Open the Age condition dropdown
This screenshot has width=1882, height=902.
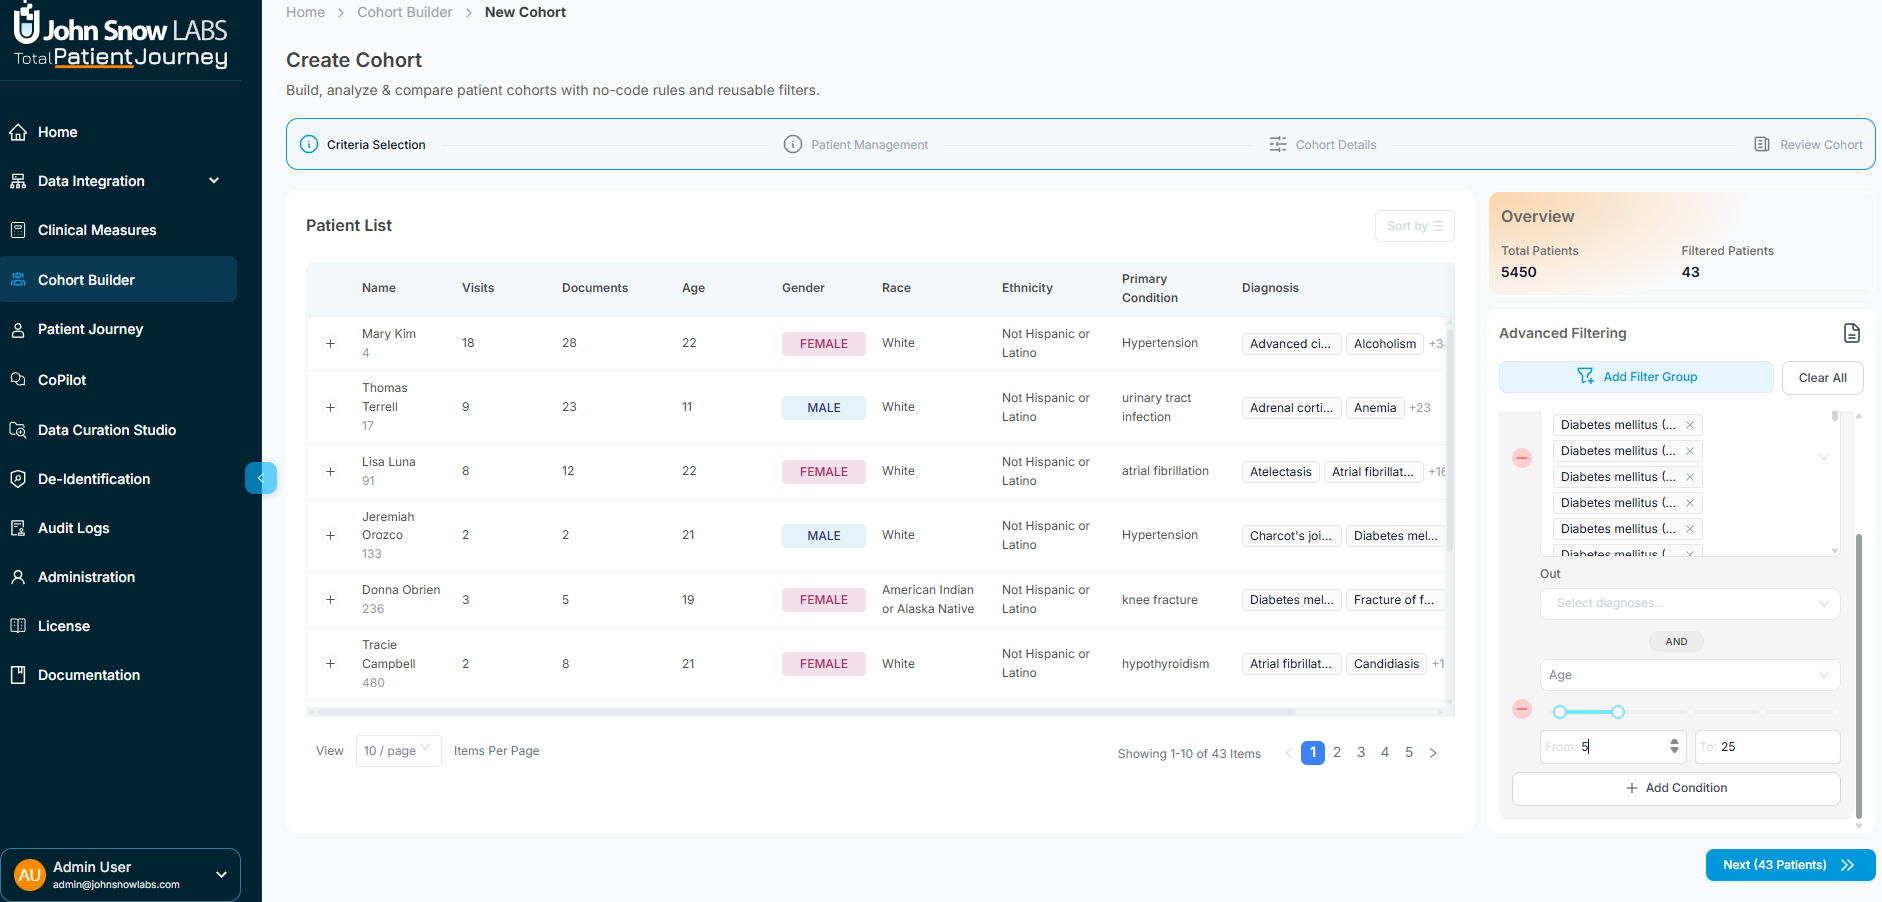click(x=1689, y=675)
